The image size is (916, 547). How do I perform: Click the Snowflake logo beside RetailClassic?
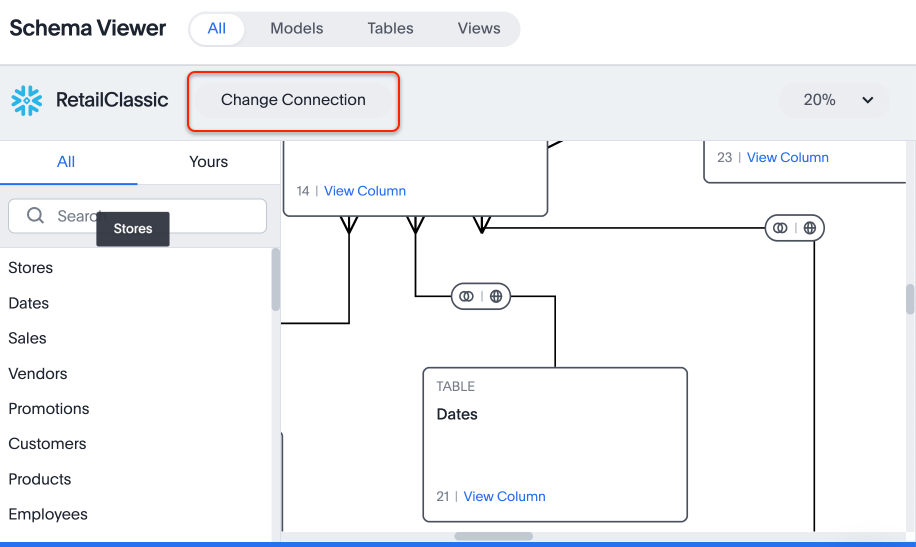[26, 100]
